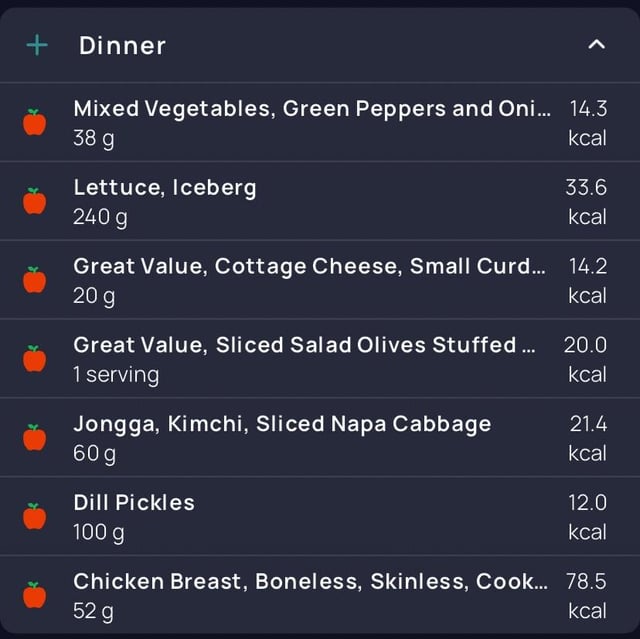Tap the 78.5 kcal value for chicken
The height and width of the screenshot is (639, 640).
coord(587,596)
